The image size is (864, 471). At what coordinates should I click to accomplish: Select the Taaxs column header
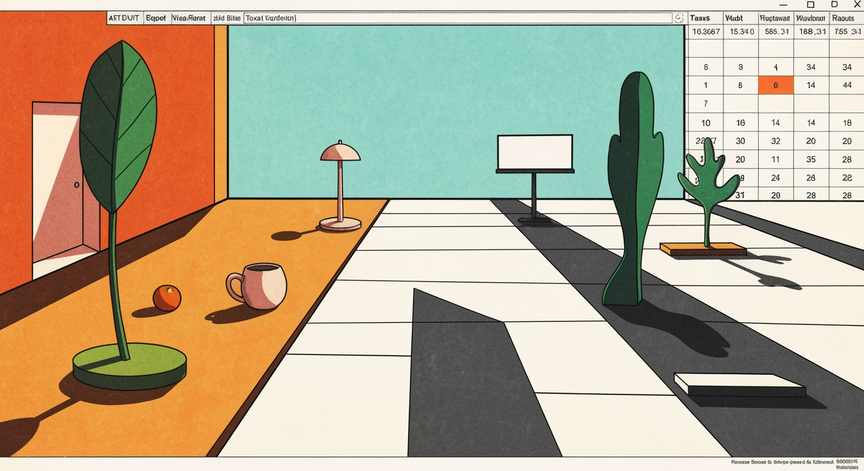[700, 18]
